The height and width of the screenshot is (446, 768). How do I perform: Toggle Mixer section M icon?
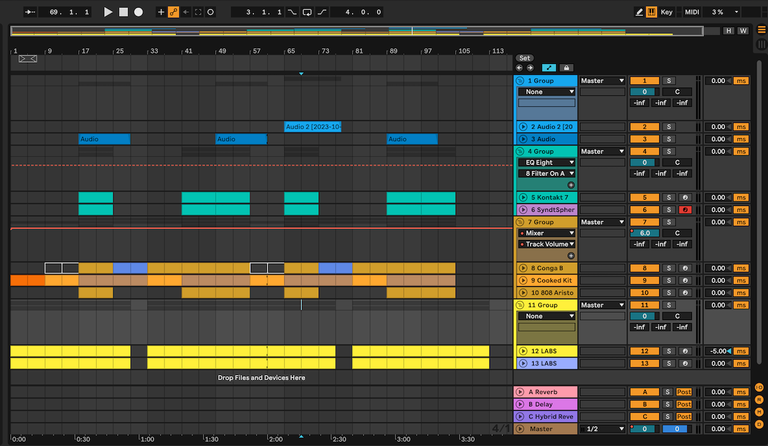[759, 412]
